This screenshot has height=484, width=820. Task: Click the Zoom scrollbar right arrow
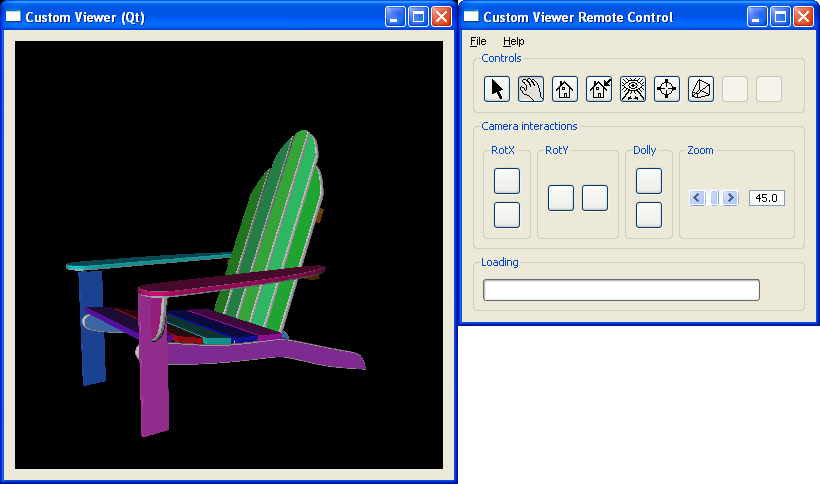731,198
